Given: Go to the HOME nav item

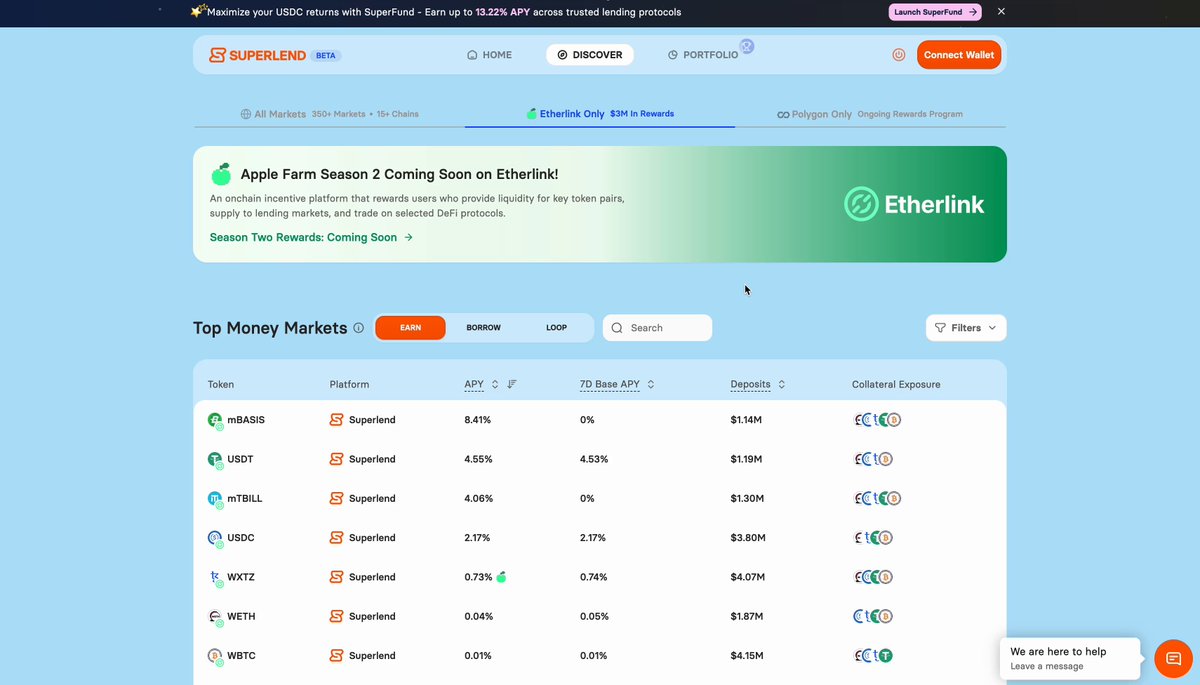Looking at the screenshot, I should 489,55.
